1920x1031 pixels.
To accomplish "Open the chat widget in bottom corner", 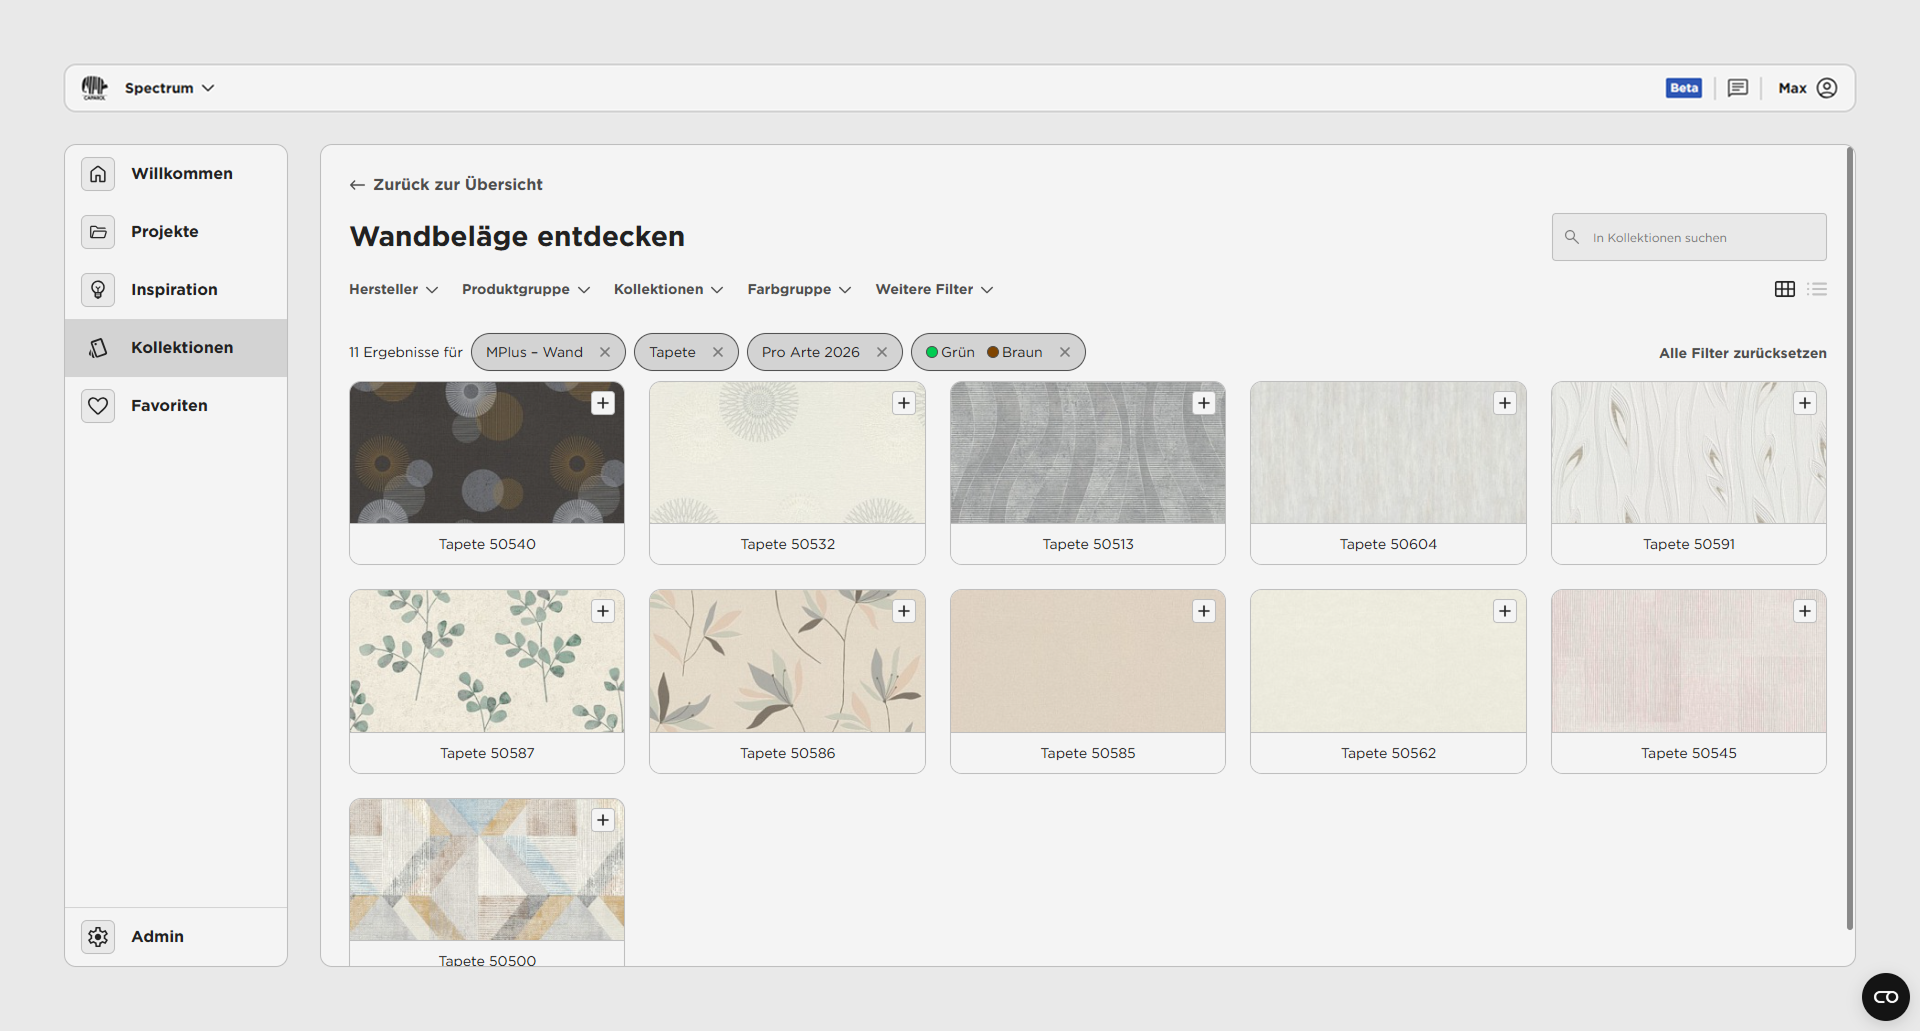I will click(1885, 997).
